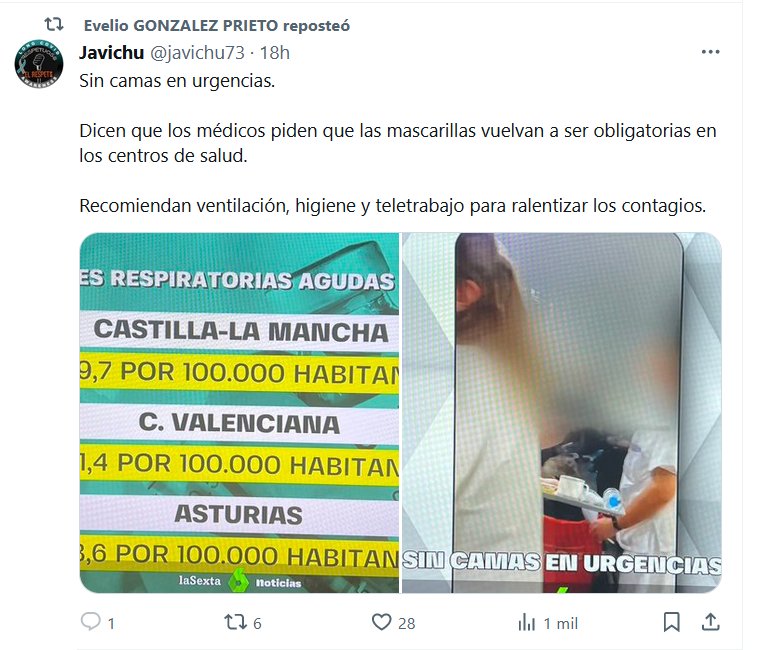Click the reply count number 1
760x650 pixels.
[111, 623]
